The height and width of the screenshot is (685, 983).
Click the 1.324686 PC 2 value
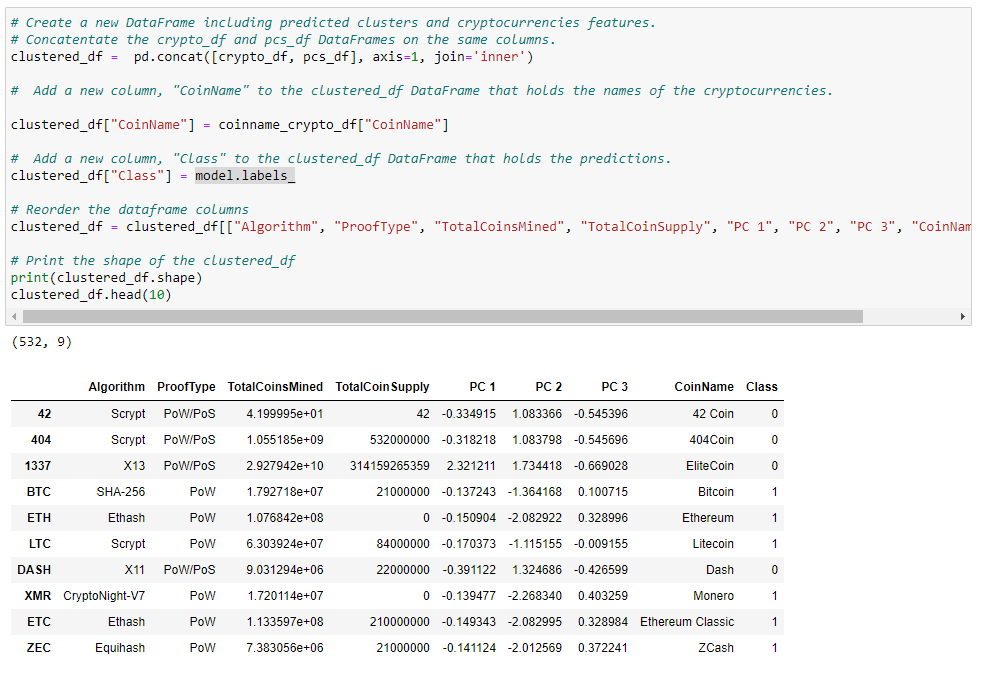(x=537, y=570)
